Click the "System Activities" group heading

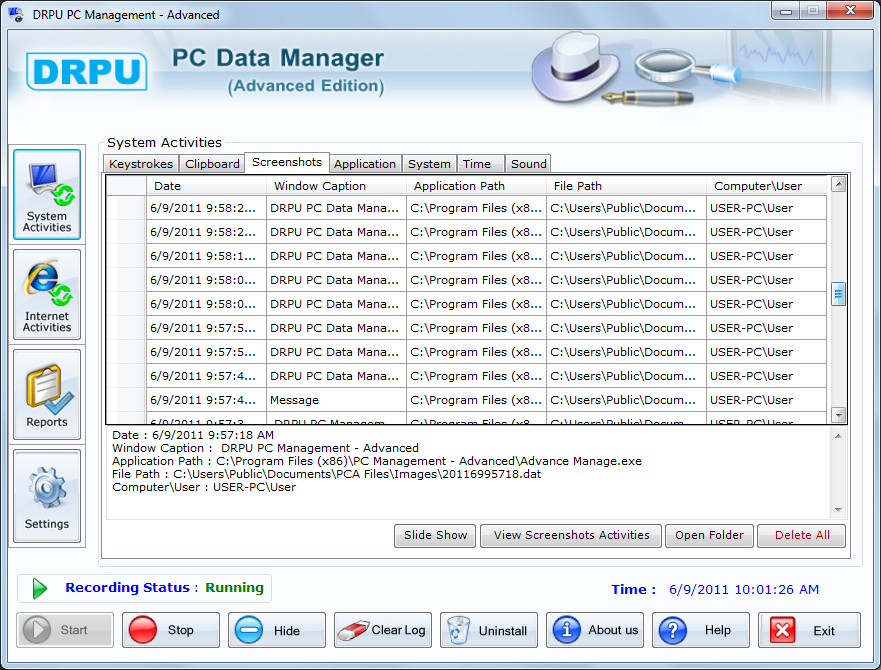click(164, 143)
